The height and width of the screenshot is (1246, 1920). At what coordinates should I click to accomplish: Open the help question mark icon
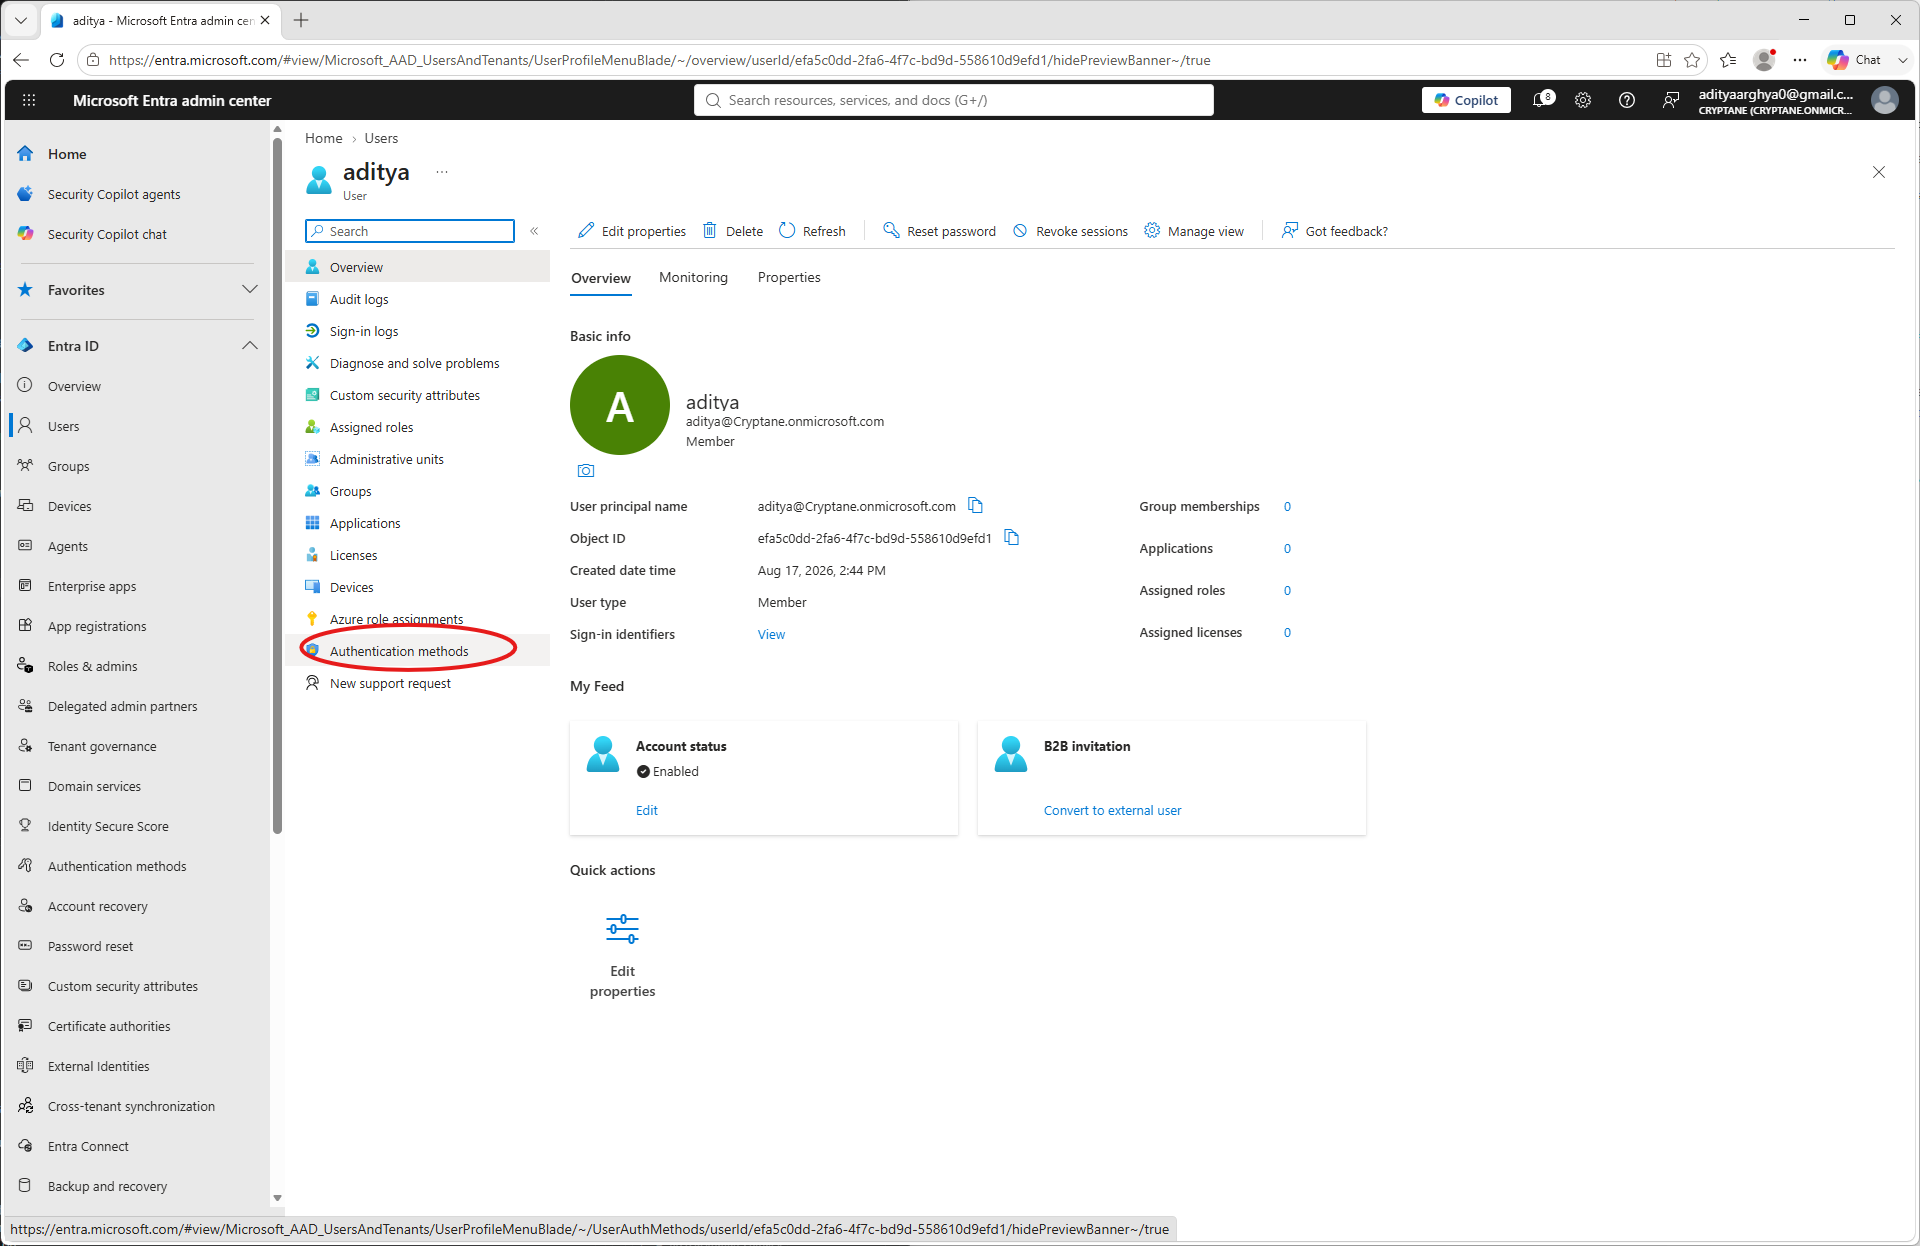click(1627, 100)
